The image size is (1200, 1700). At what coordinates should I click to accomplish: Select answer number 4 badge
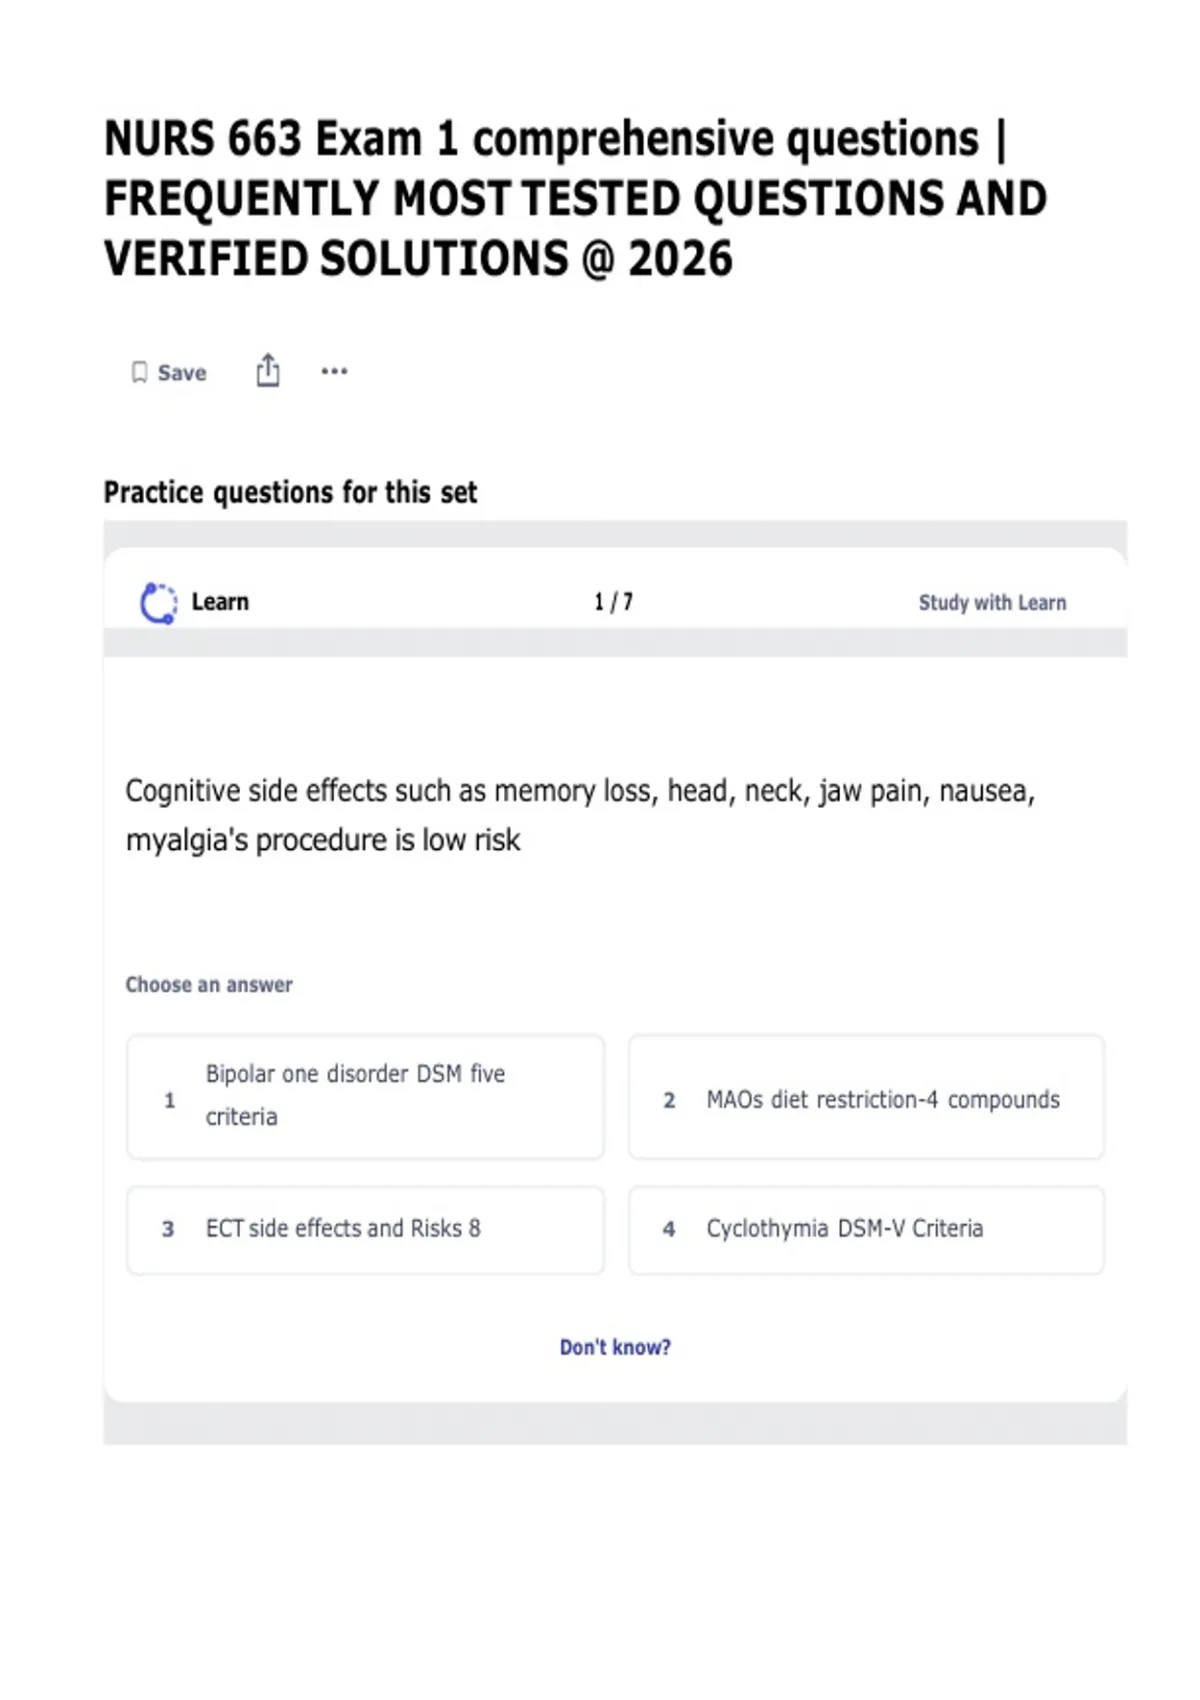pos(669,1229)
